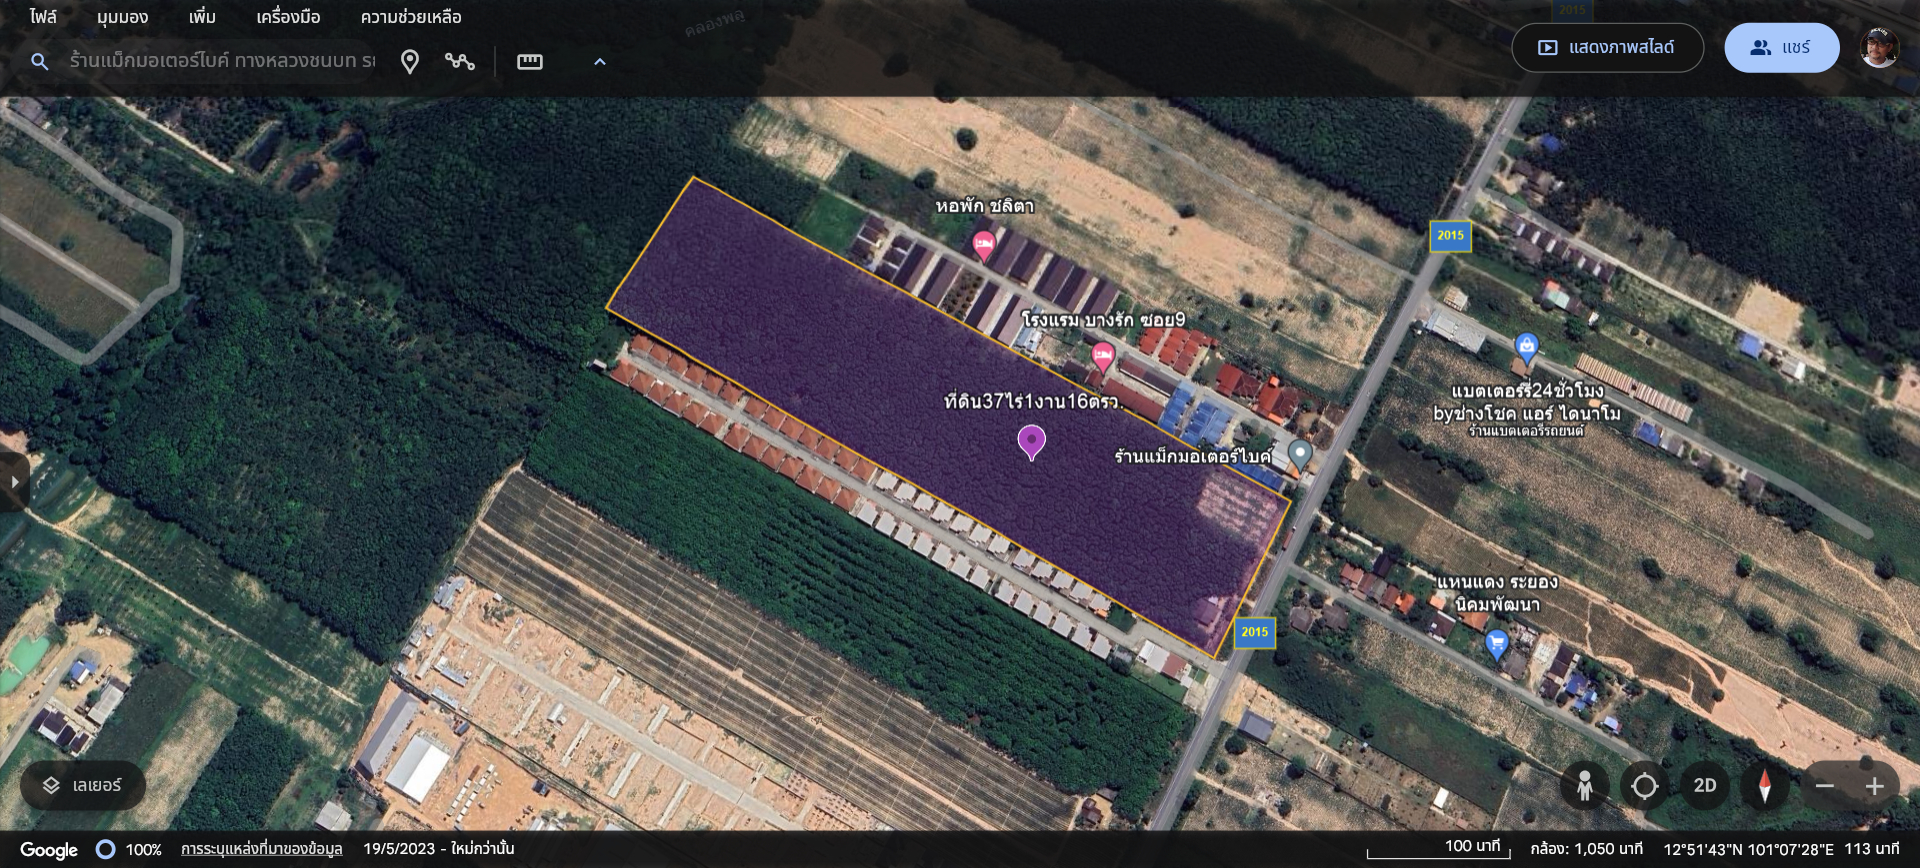This screenshot has width=1920, height=868.
Task: Click the upper 2015 road shield
Action: 1450,236
